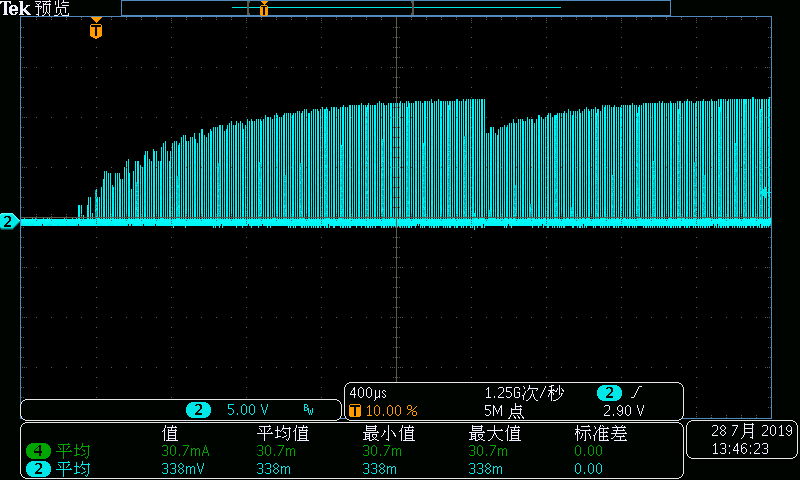Click the 最小值 column header
The image size is (800, 480).
(x=389, y=434)
